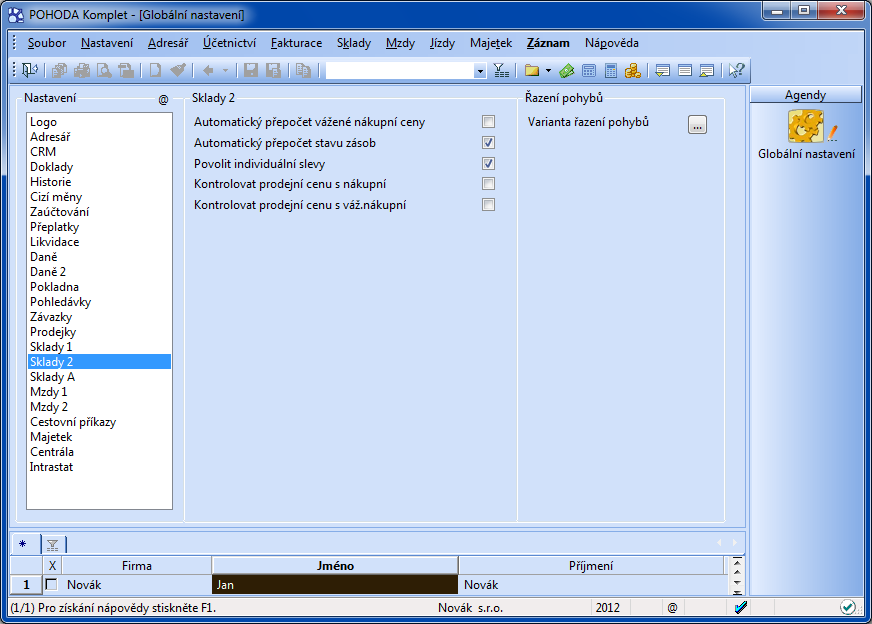The height and width of the screenshot is (624, 872).
Task: Select Daně 2 in settings list
Action: click(99, 271)
